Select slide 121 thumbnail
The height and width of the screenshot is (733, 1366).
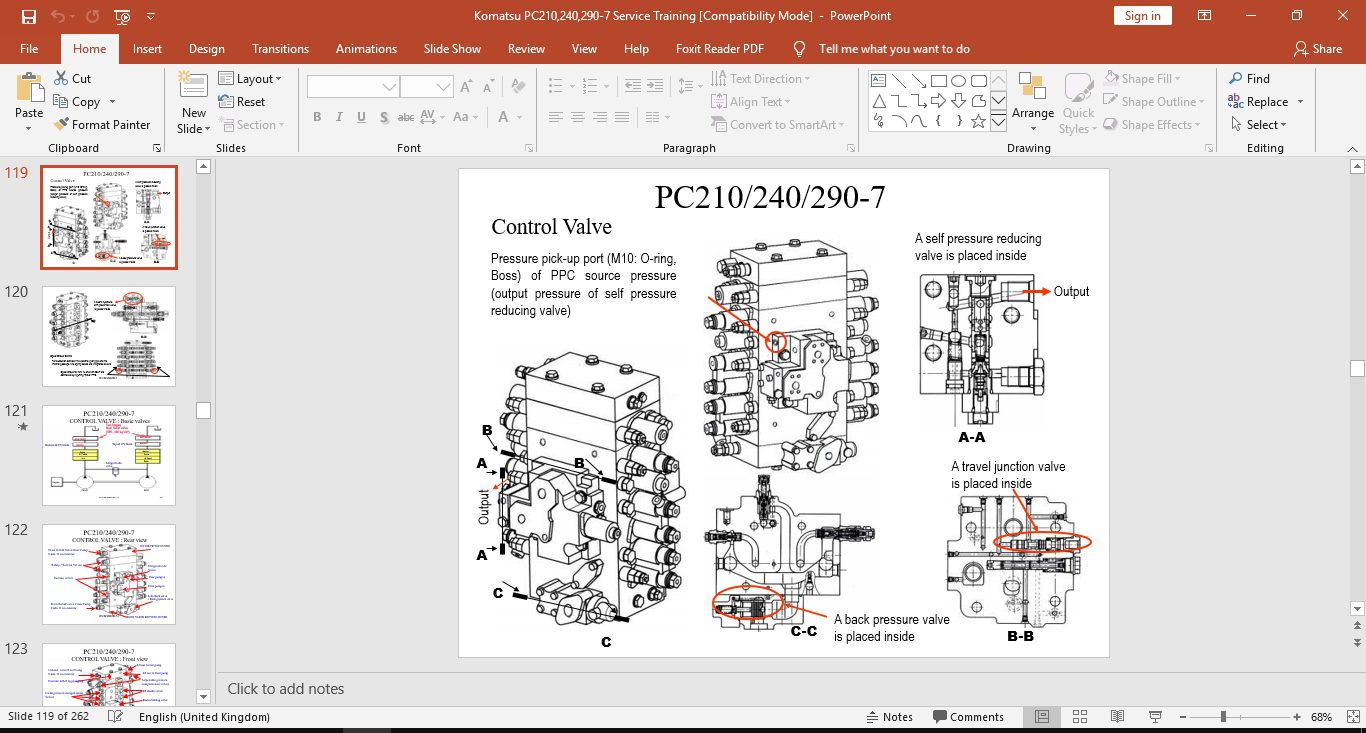(108, 455)
